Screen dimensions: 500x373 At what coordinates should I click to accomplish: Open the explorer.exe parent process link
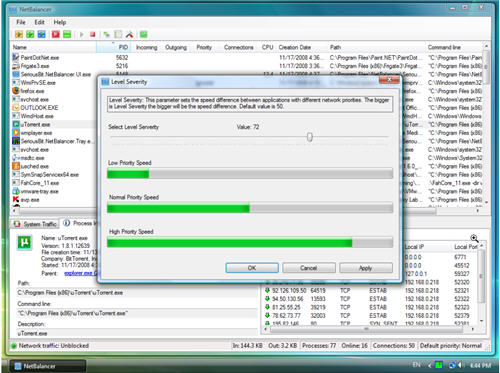click(80, 273)
